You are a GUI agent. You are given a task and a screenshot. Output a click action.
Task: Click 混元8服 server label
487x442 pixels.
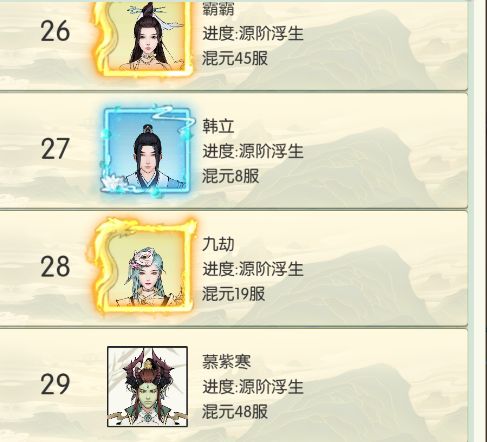tap(231, 176)
